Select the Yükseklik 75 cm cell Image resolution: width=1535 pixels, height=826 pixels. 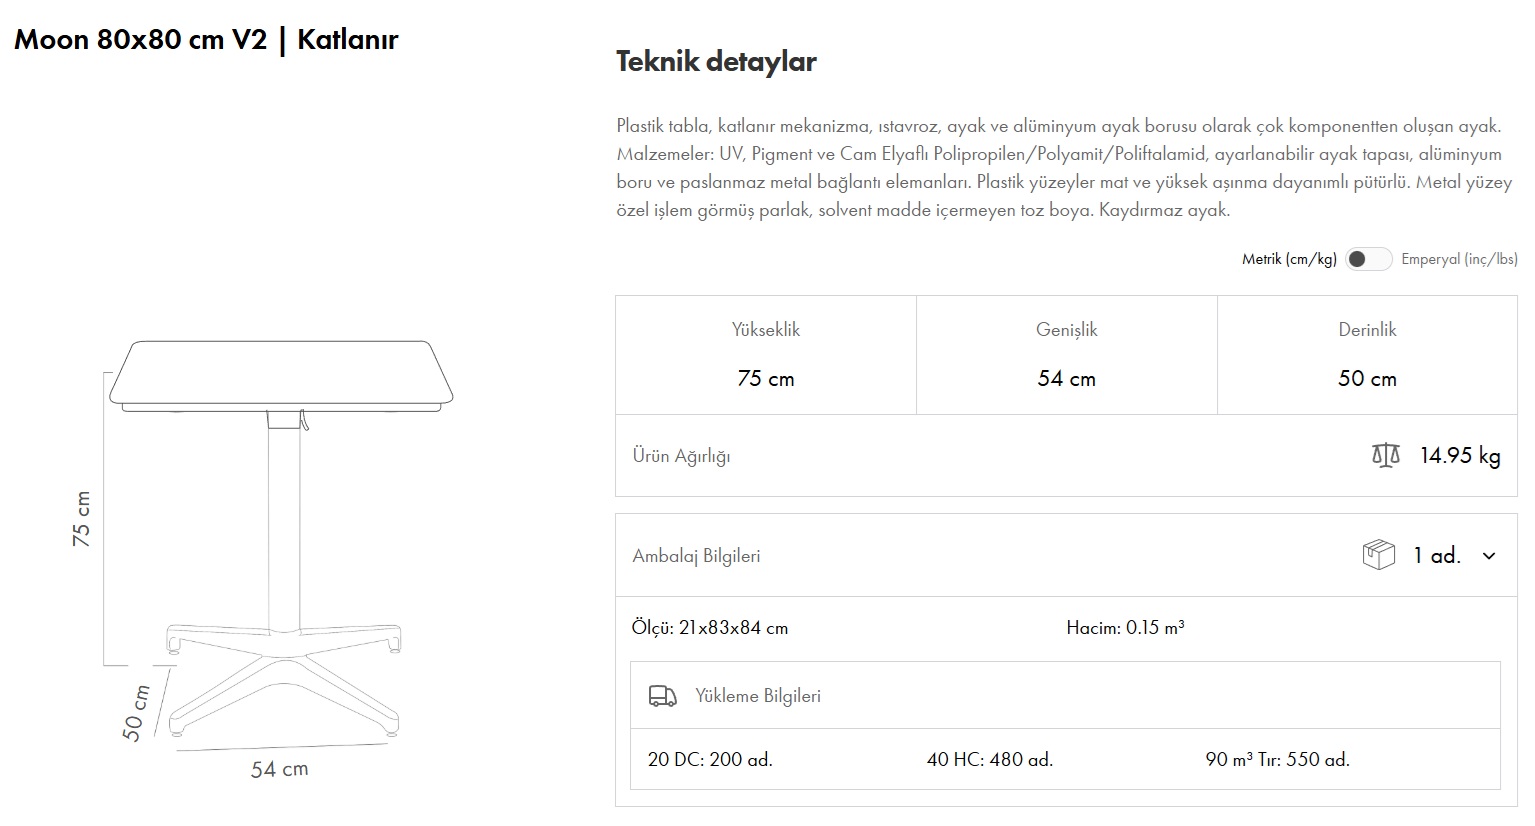click(x=766, y=355)
